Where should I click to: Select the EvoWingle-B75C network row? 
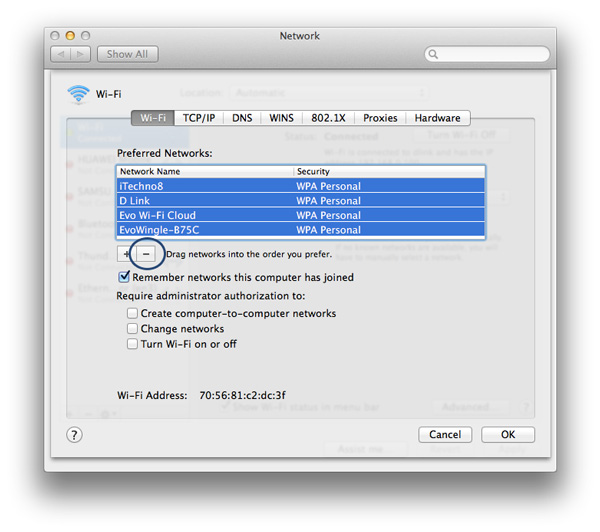click(300, 230)
